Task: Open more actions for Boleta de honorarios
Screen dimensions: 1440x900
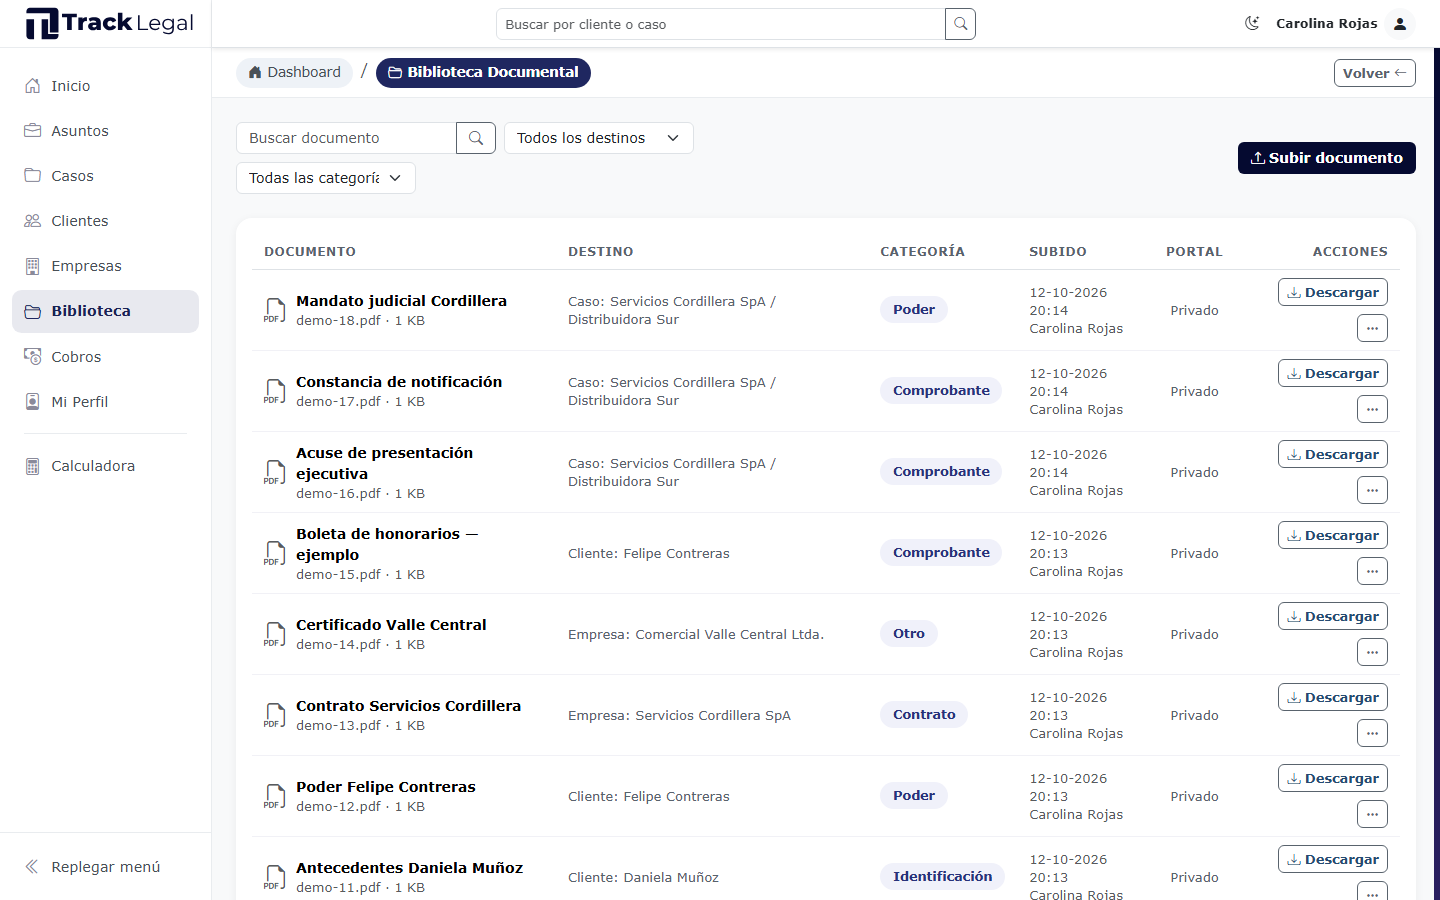Action: click(1372, 571)
